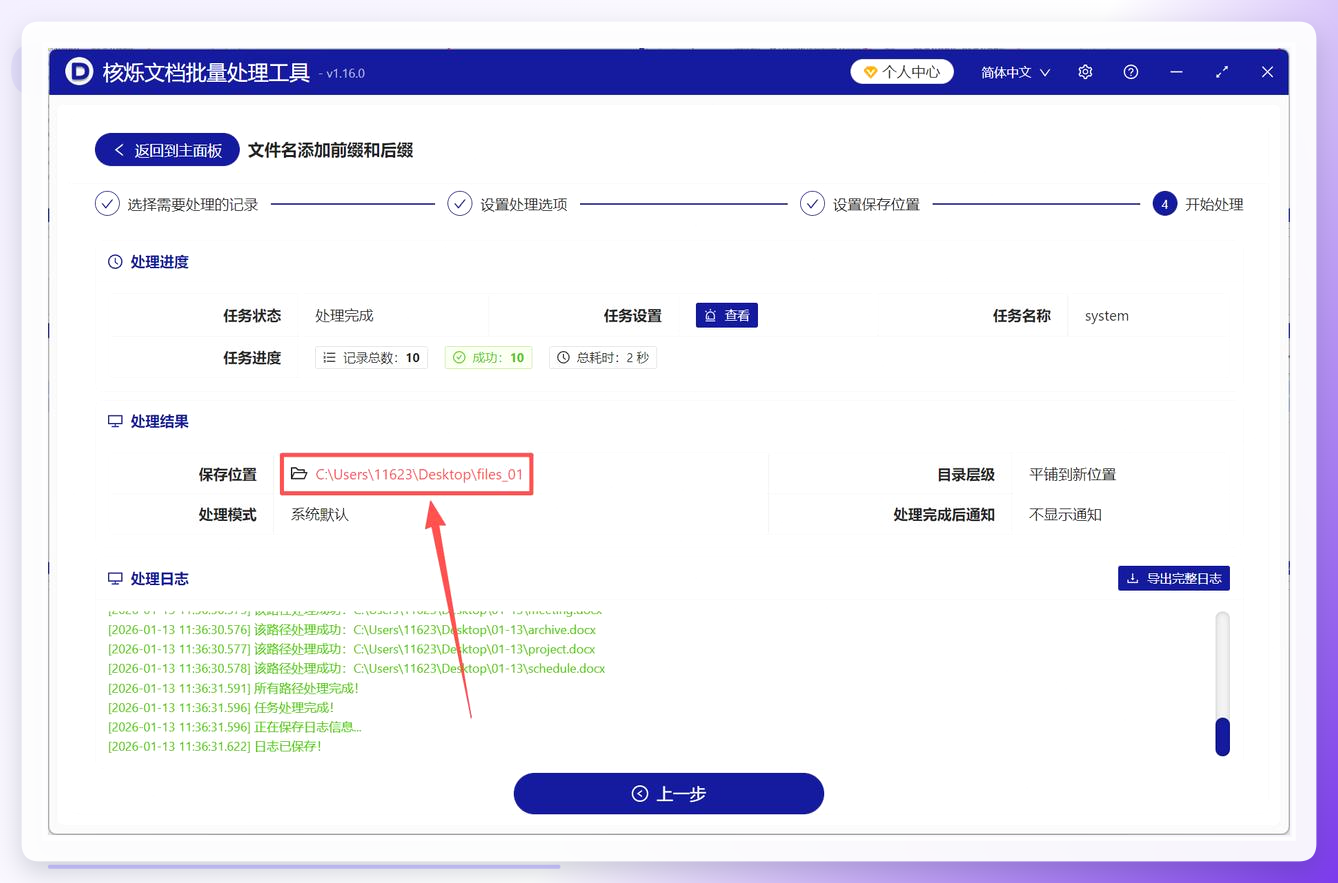Click the 平铺到新位置 directory level value
1338x883 pixels.
[1072, 474]
